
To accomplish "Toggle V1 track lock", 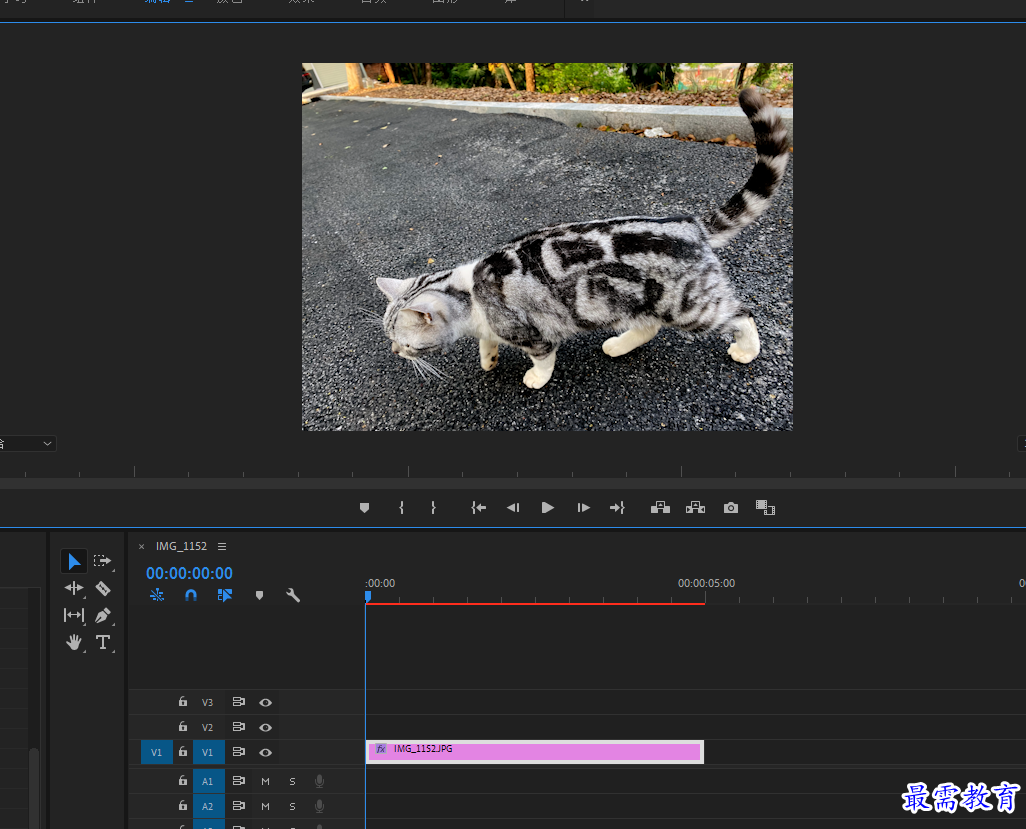I will tap(183, 752).
